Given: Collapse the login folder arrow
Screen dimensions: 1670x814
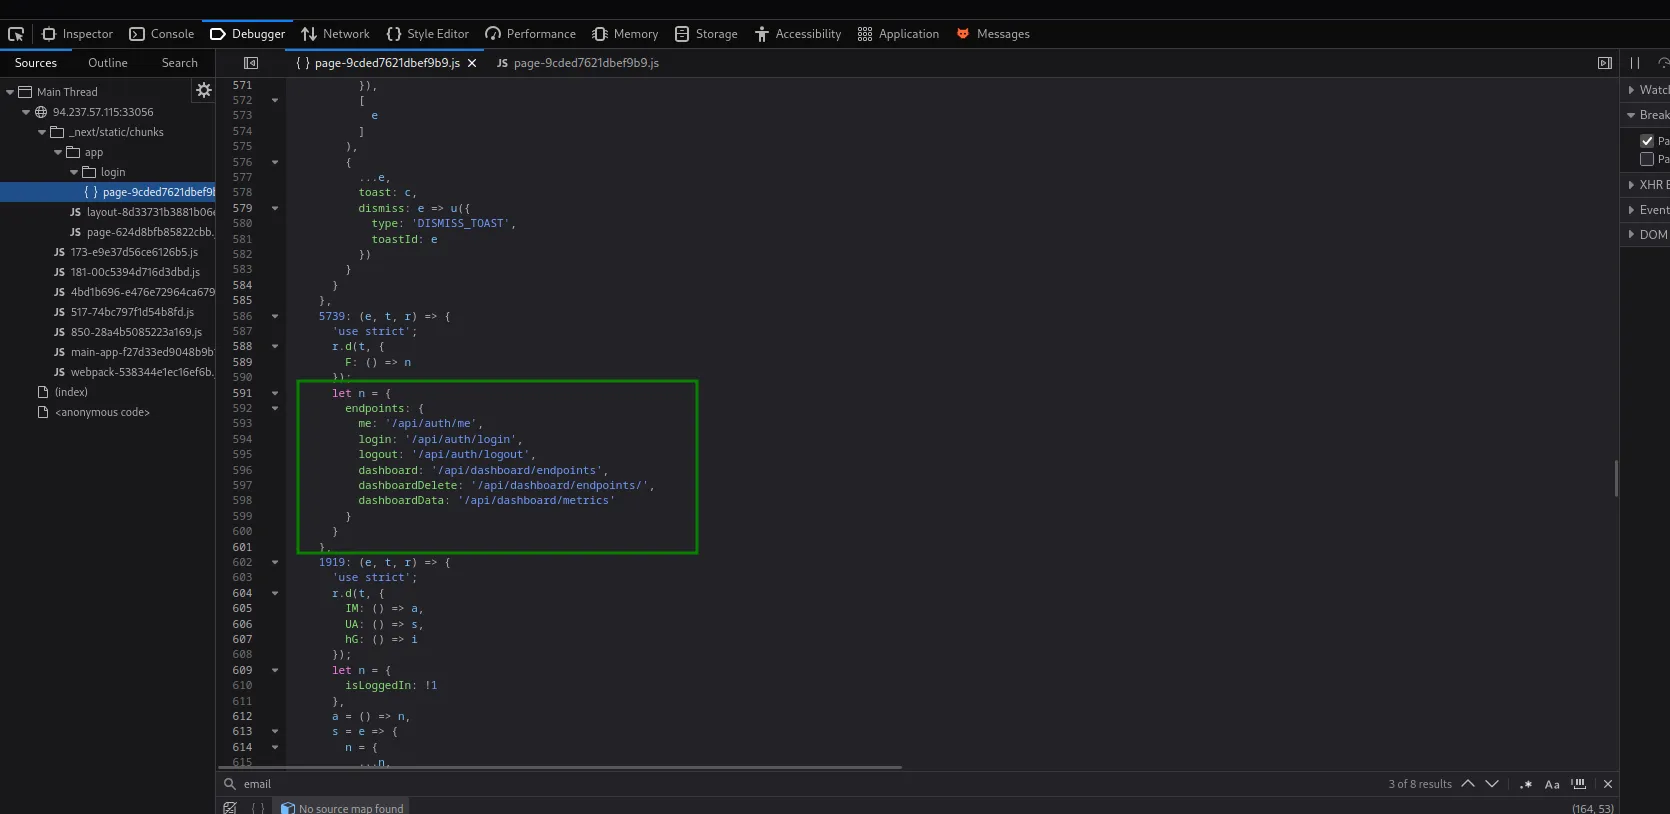Looking at the screenshot, I should click(74, 172).
